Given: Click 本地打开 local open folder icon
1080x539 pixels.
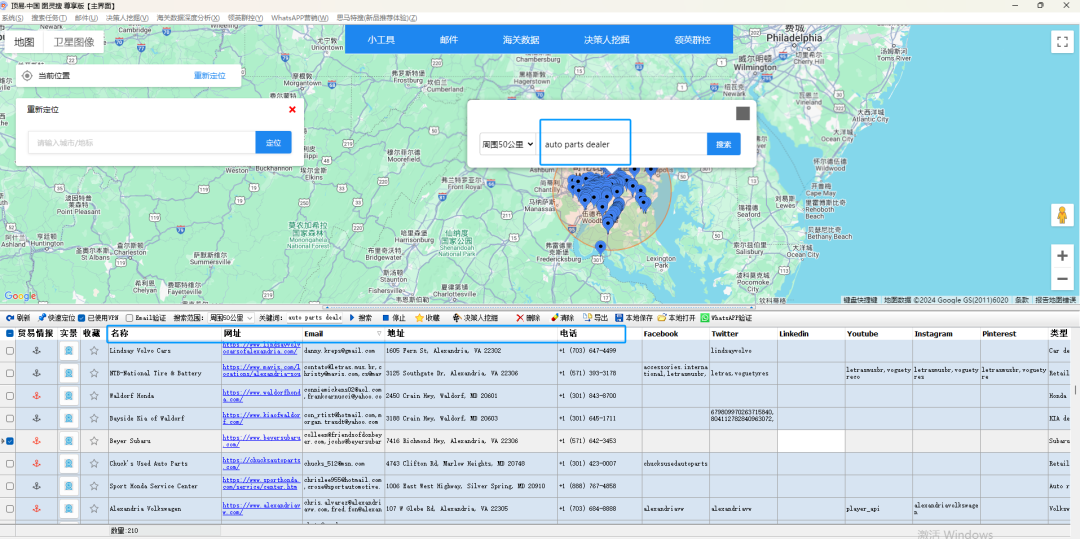Looking at the screenshot, I should click(x=662, y=318).
